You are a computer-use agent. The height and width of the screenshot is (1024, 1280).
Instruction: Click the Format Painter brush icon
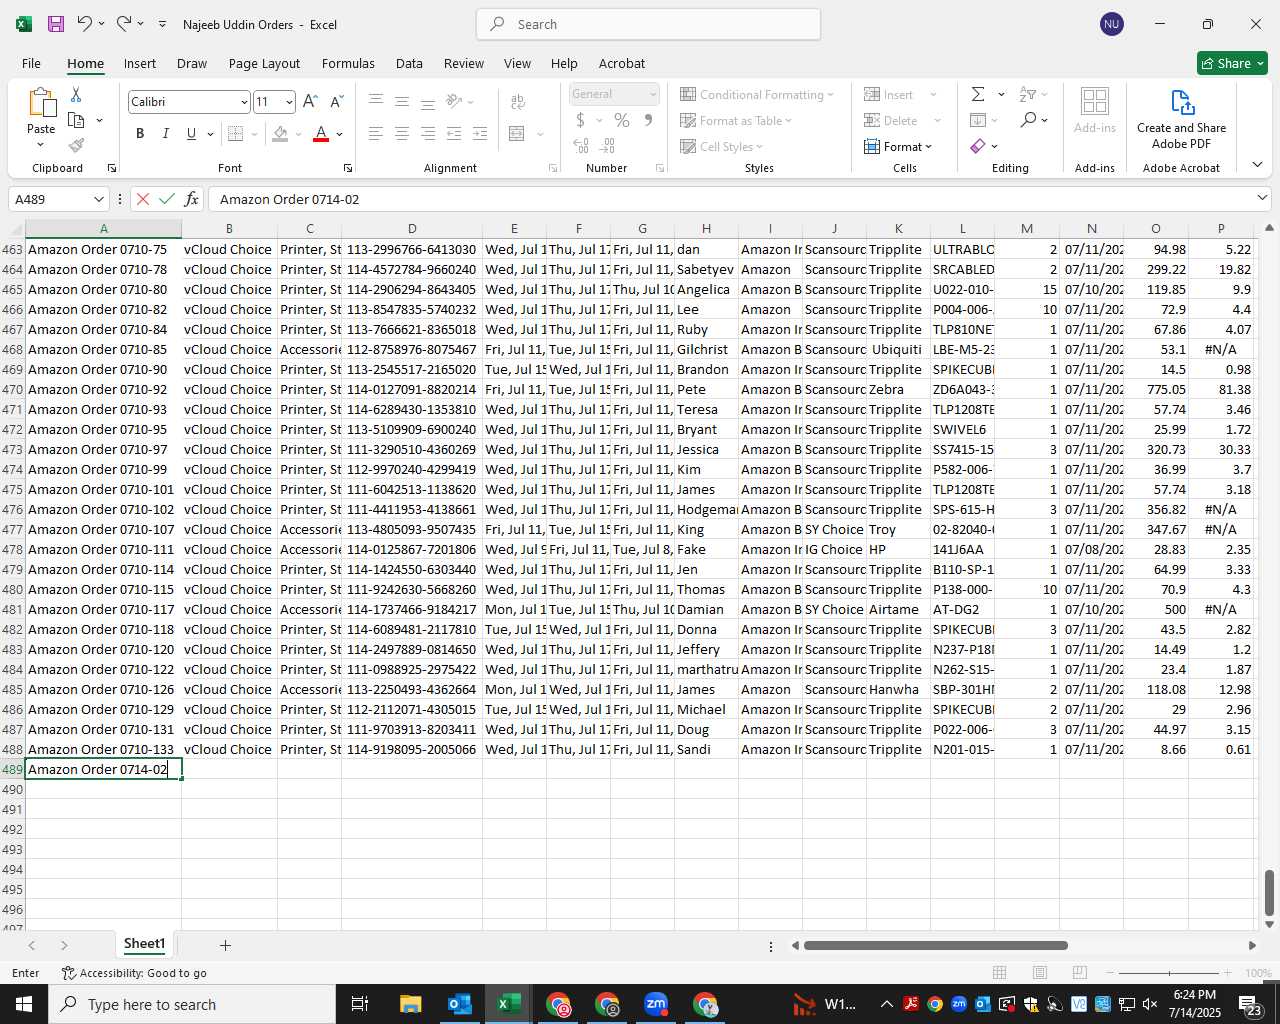coord(76,145)
